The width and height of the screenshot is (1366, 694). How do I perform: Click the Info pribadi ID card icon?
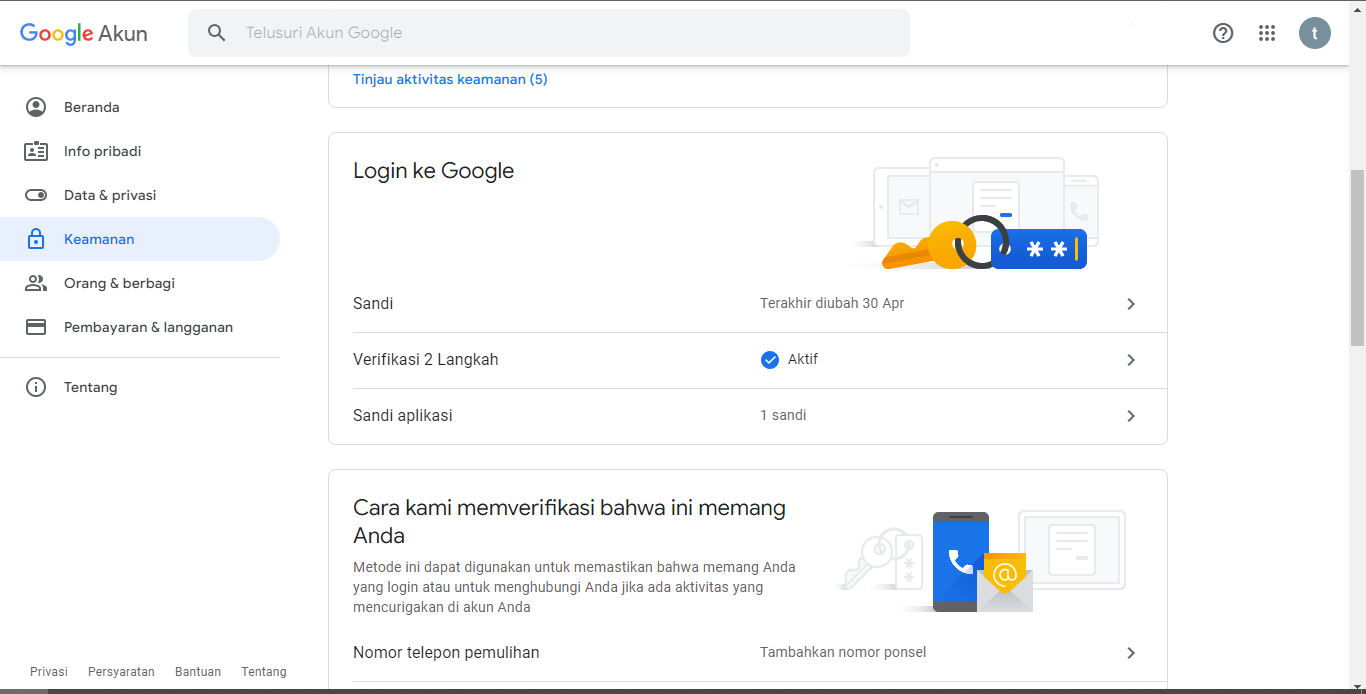36,151
